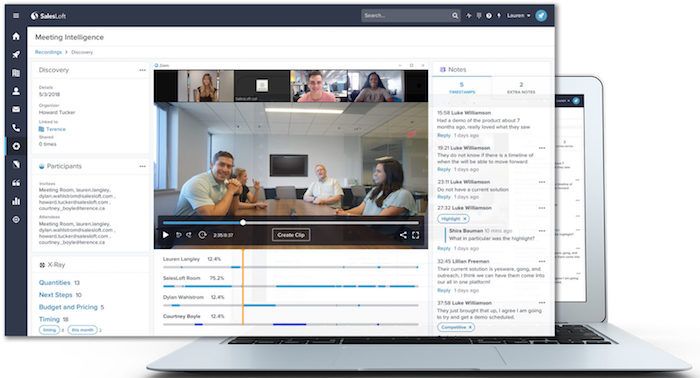Open the sidebar quotes icon above the chart

[16, 183]
